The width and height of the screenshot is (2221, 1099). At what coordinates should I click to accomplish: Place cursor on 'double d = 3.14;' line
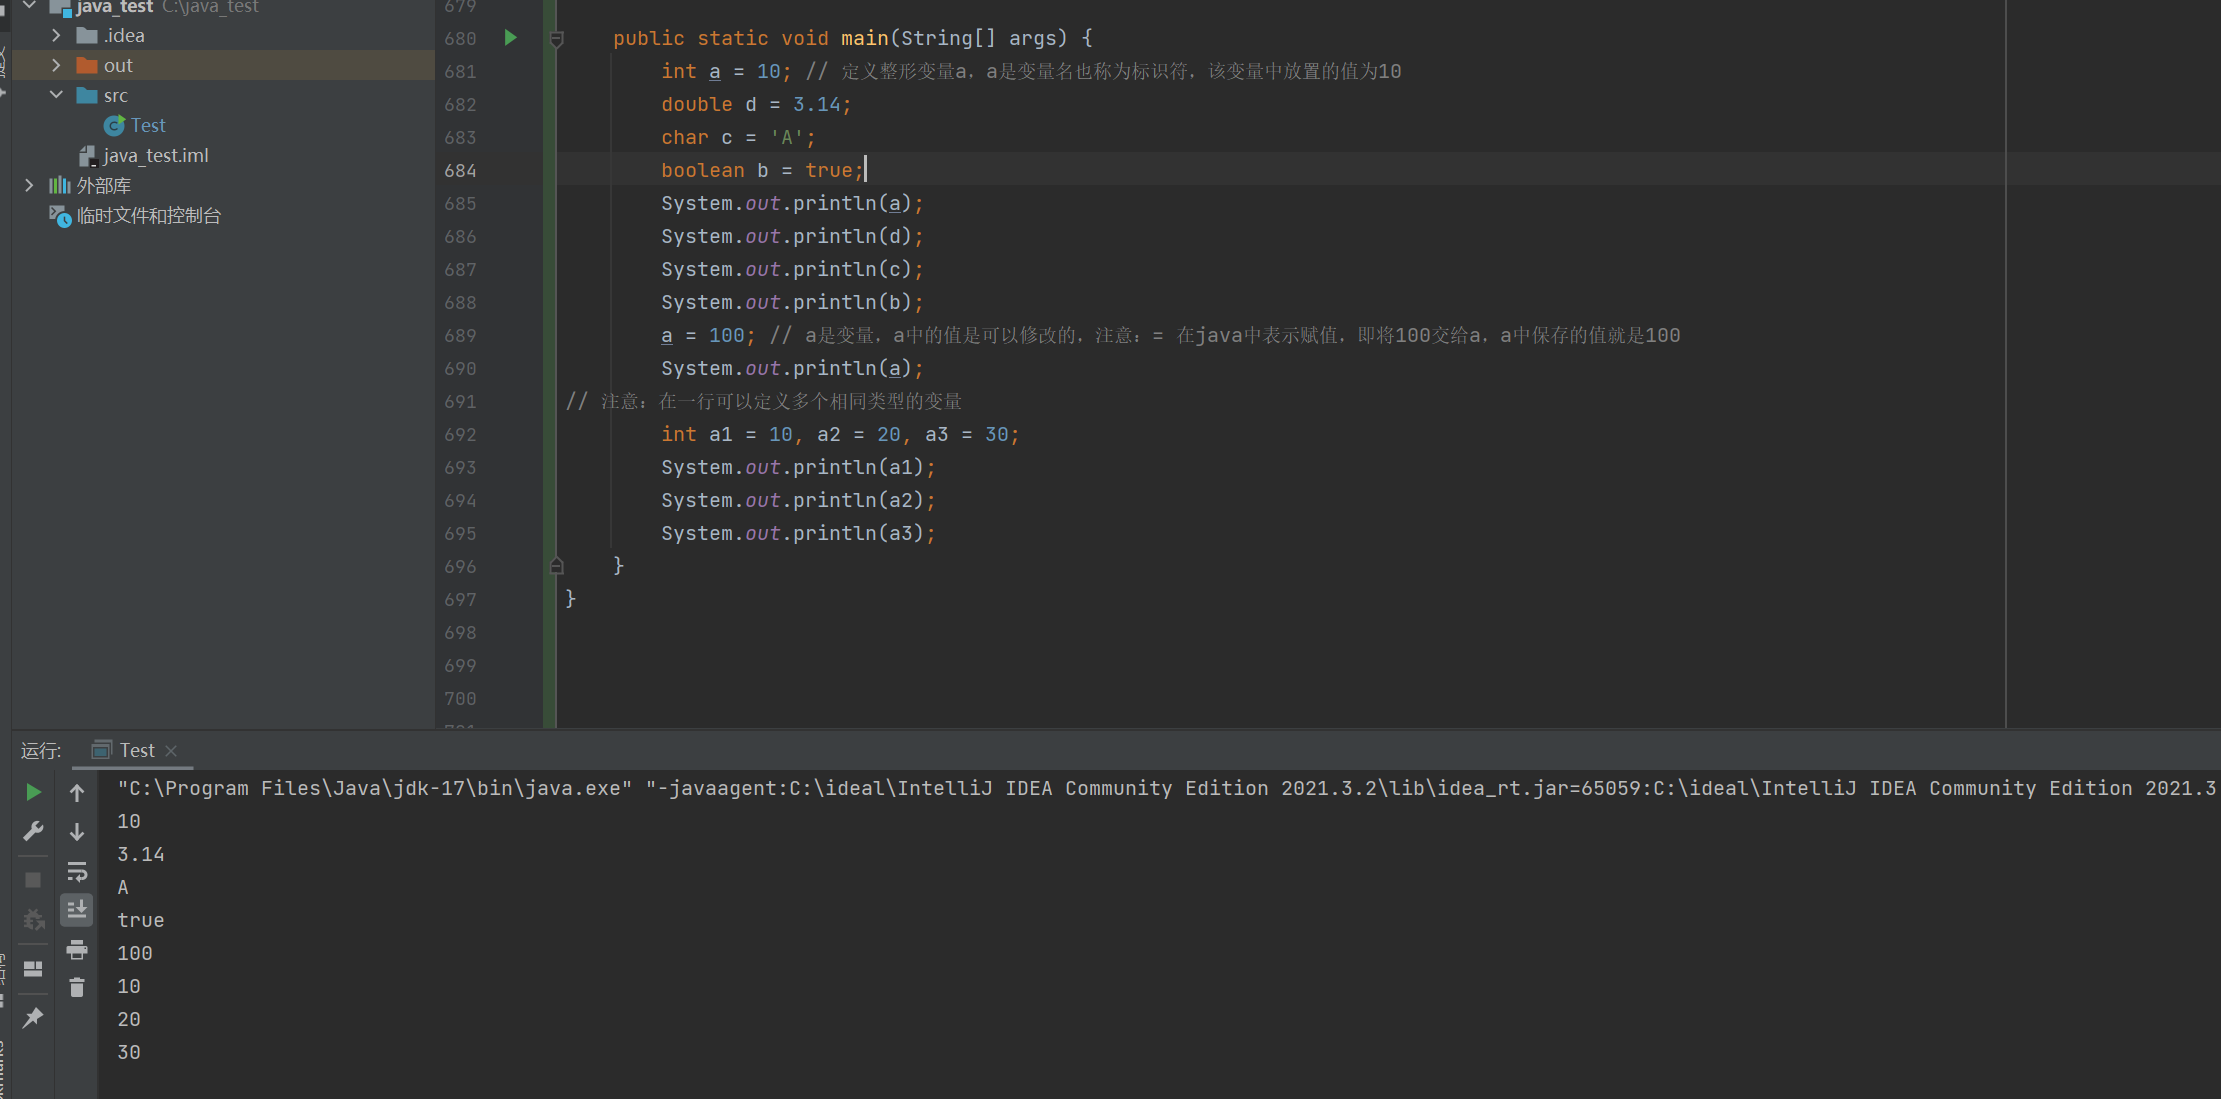(756, 104)
